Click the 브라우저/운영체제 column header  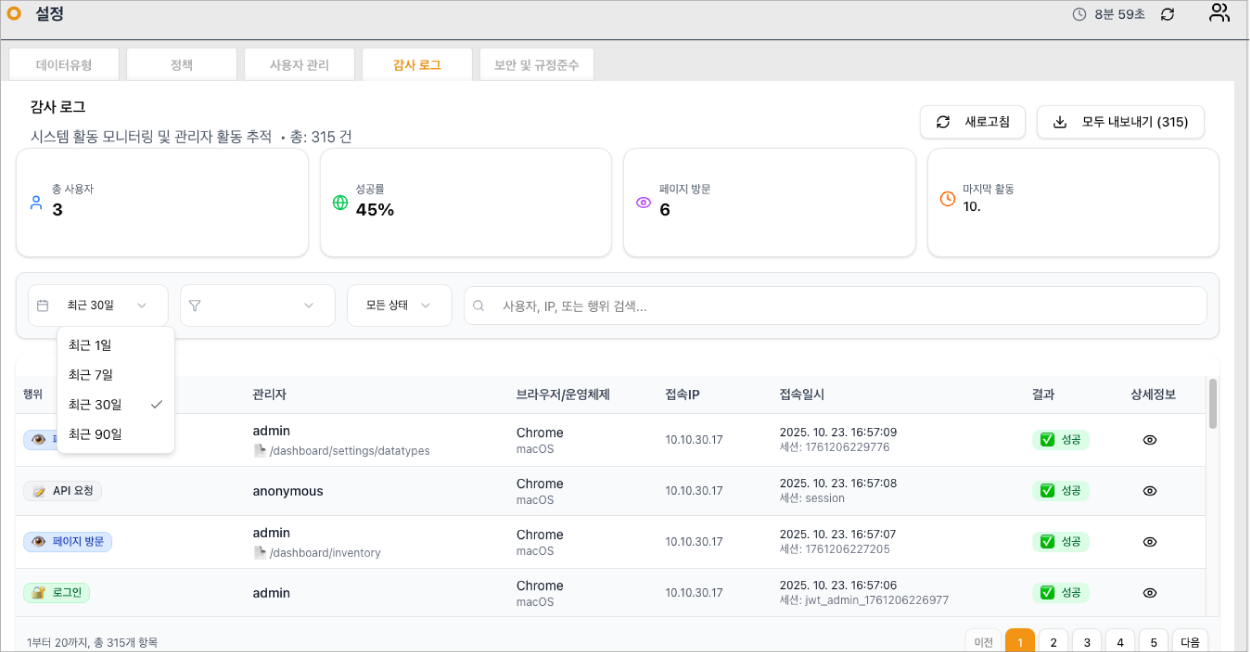pyautogui.click(x=563, y=394)
